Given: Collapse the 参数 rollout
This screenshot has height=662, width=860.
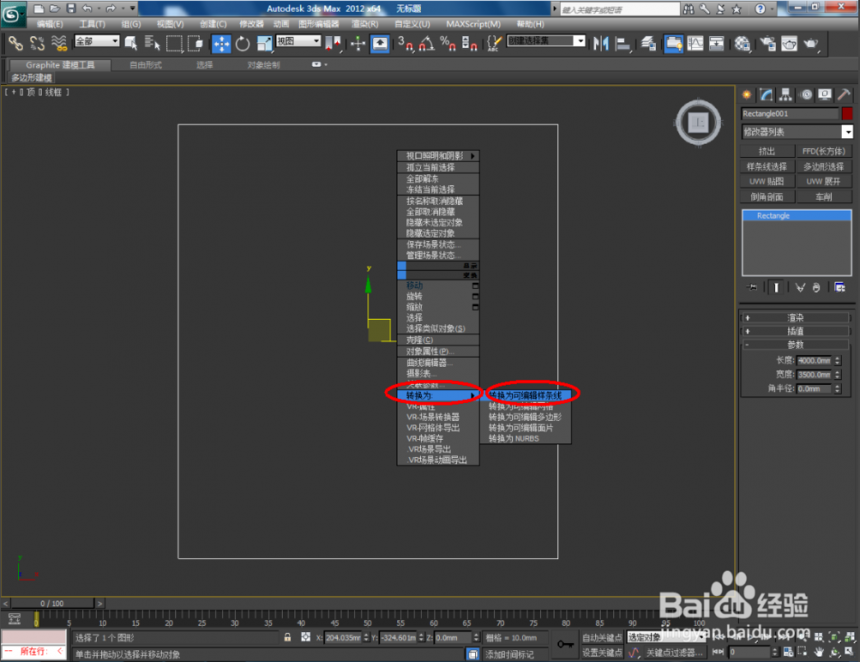Looking at the screenshot, I should [796, 344].
